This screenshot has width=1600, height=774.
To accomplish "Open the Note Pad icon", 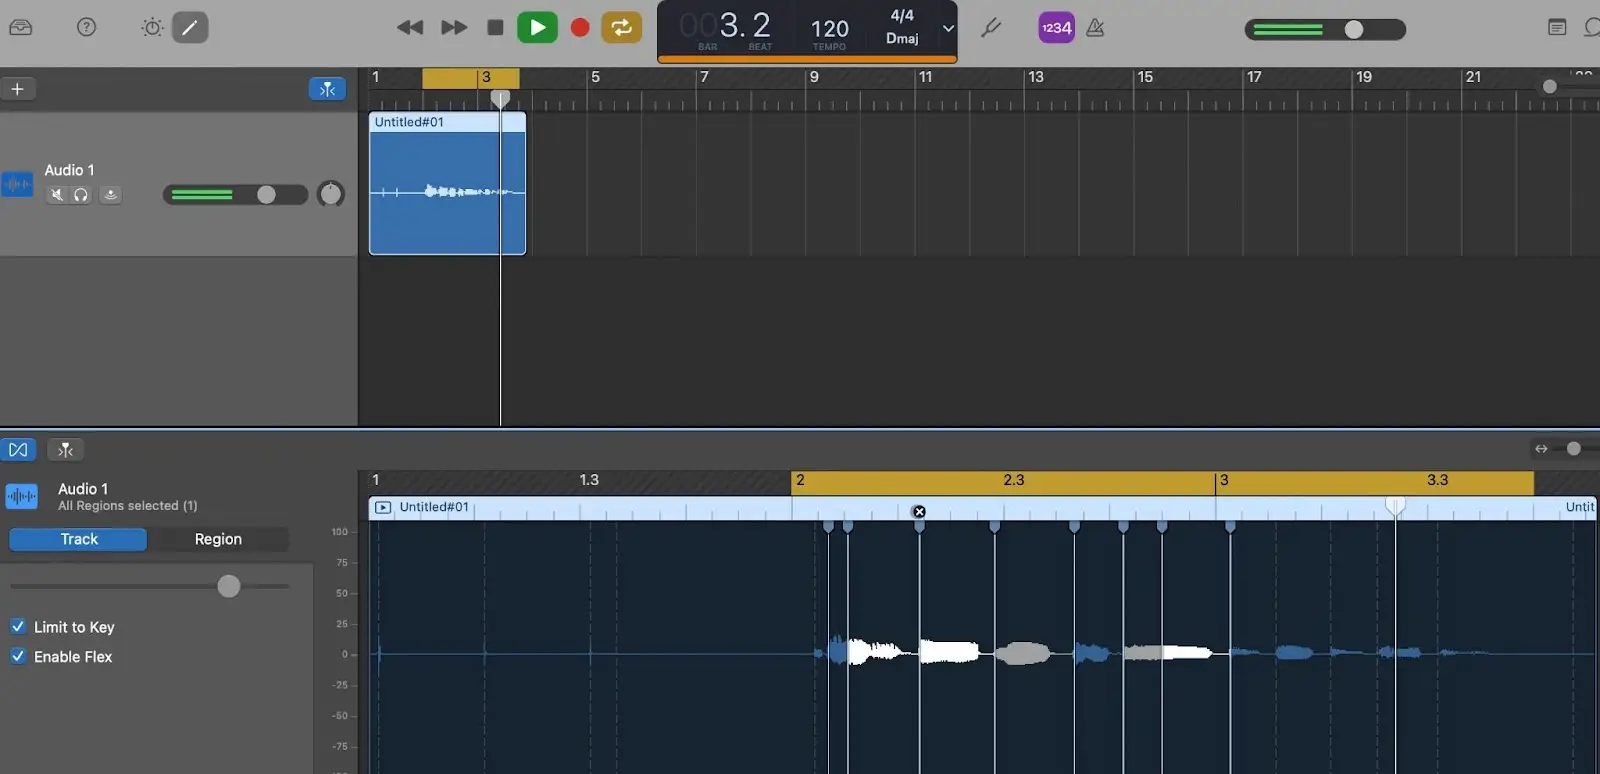I will pyautogui.click(x=1556, y=28).
